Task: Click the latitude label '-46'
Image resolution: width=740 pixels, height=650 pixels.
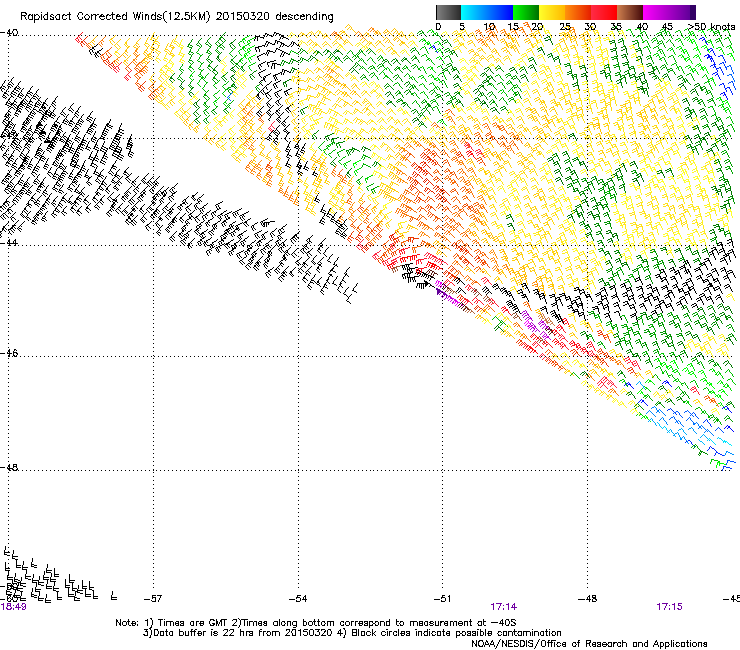Action: (x=9, y=353)
